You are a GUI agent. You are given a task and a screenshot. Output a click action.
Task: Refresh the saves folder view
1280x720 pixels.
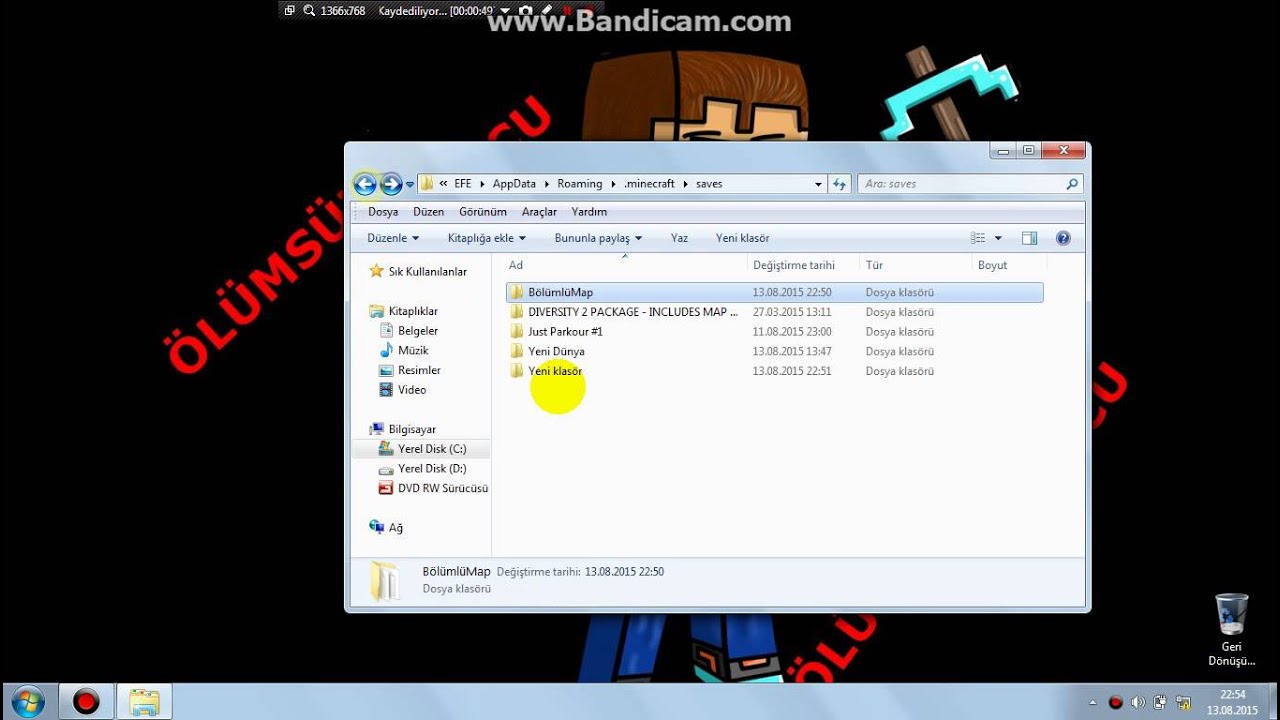coord(840,184)
